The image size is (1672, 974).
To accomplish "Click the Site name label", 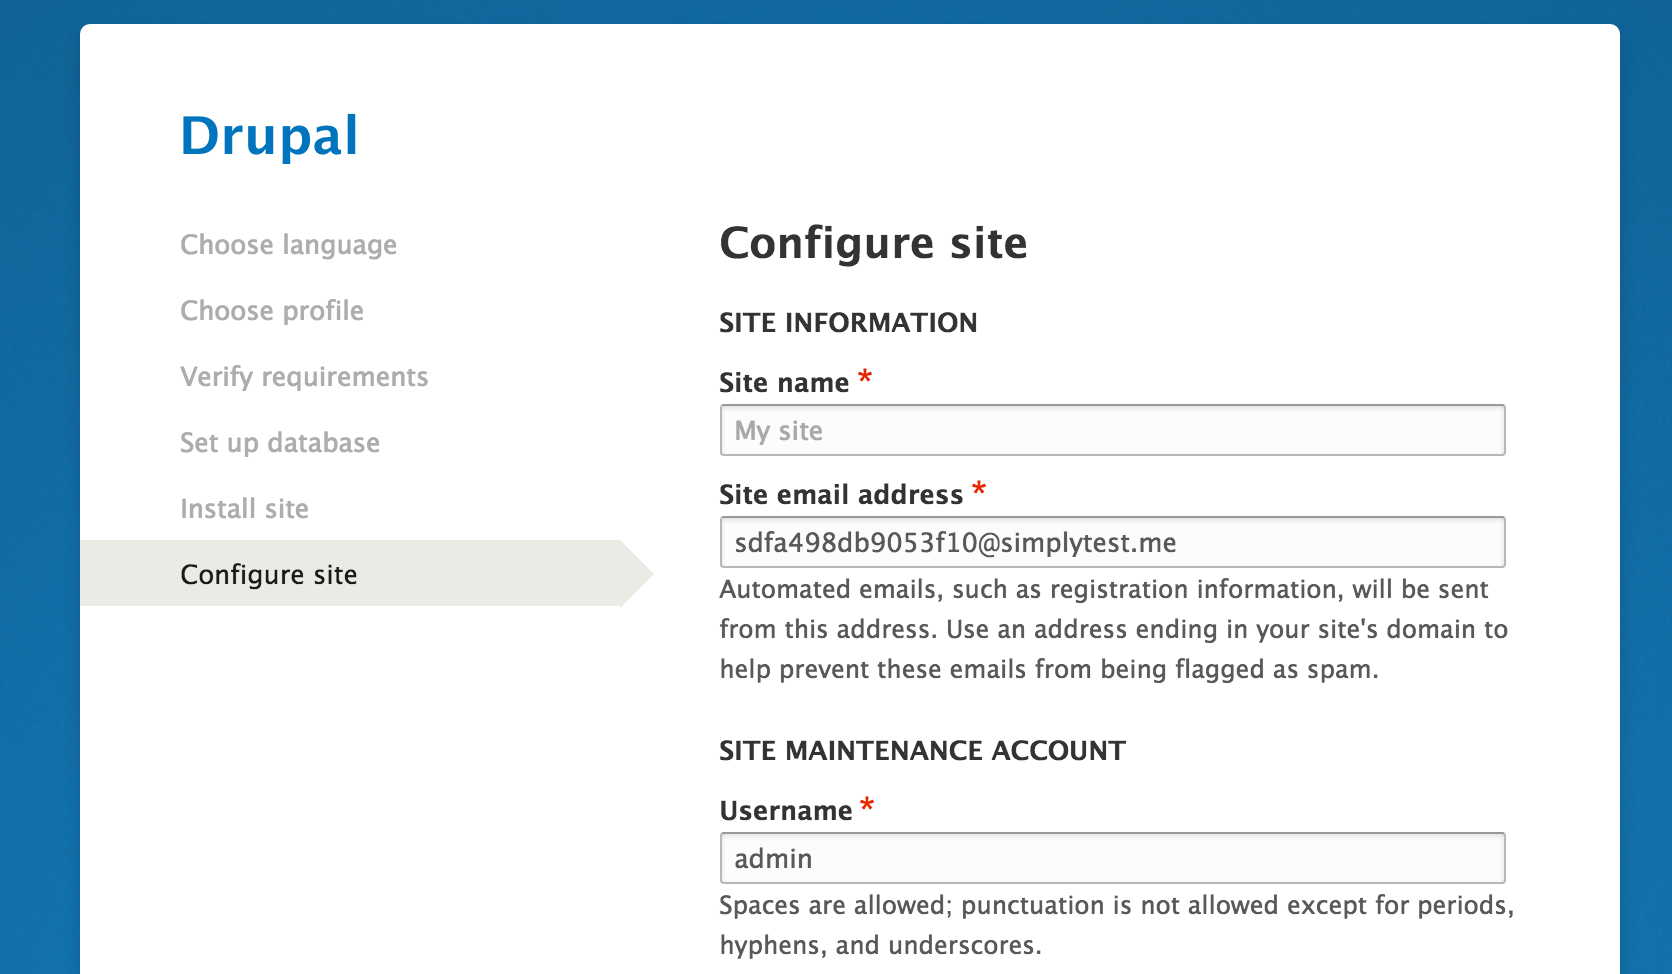I will pyautogui.click(x=784, y=383).
